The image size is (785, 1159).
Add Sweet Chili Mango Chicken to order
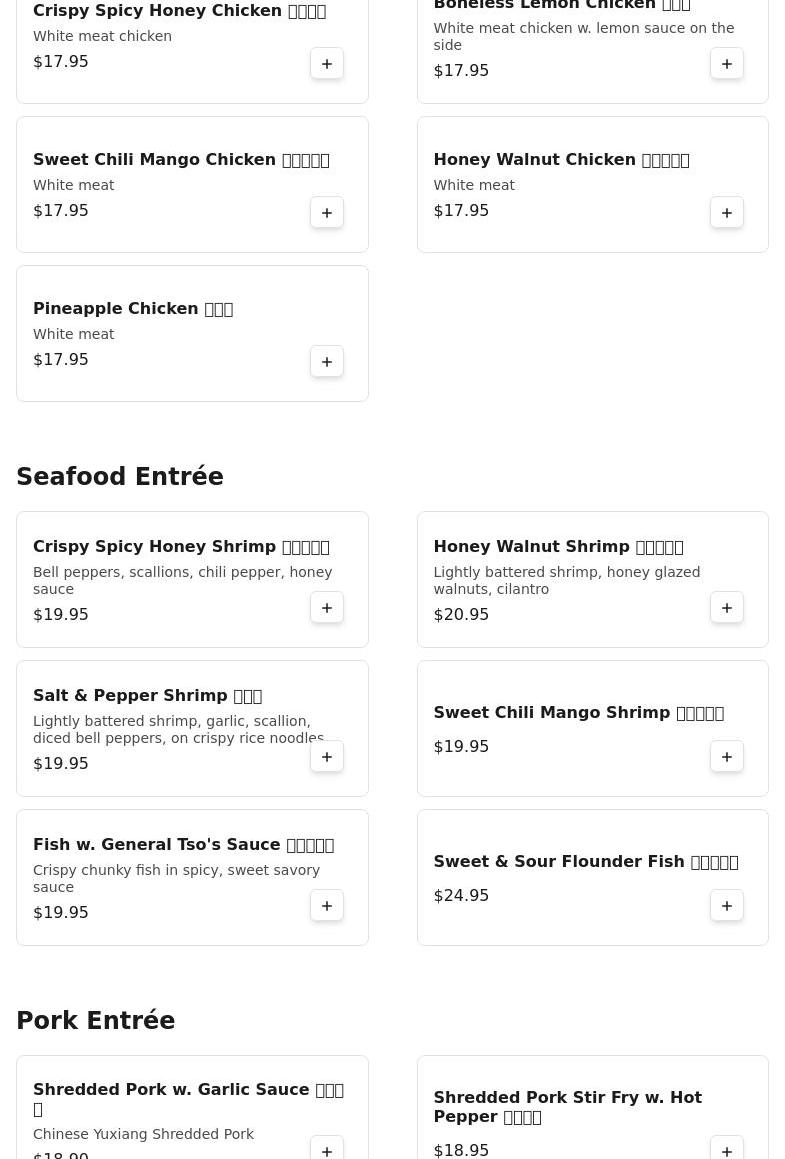(327, 213)
